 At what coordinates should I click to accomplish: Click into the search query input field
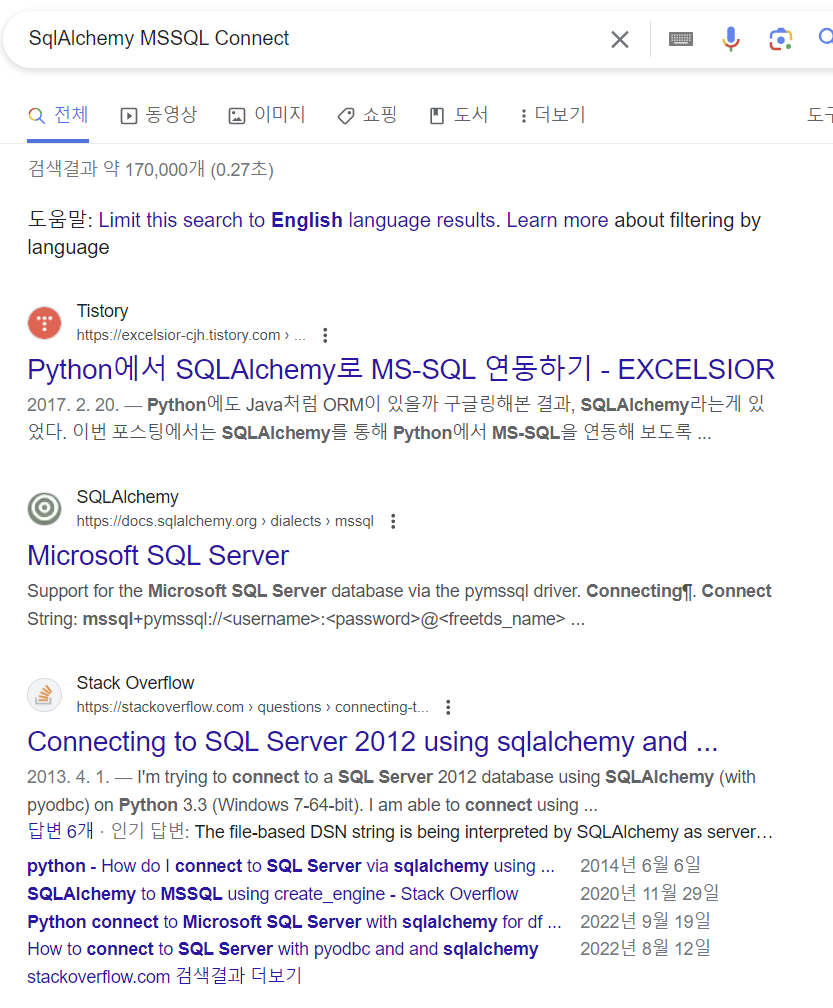click(x=309, y=39)
